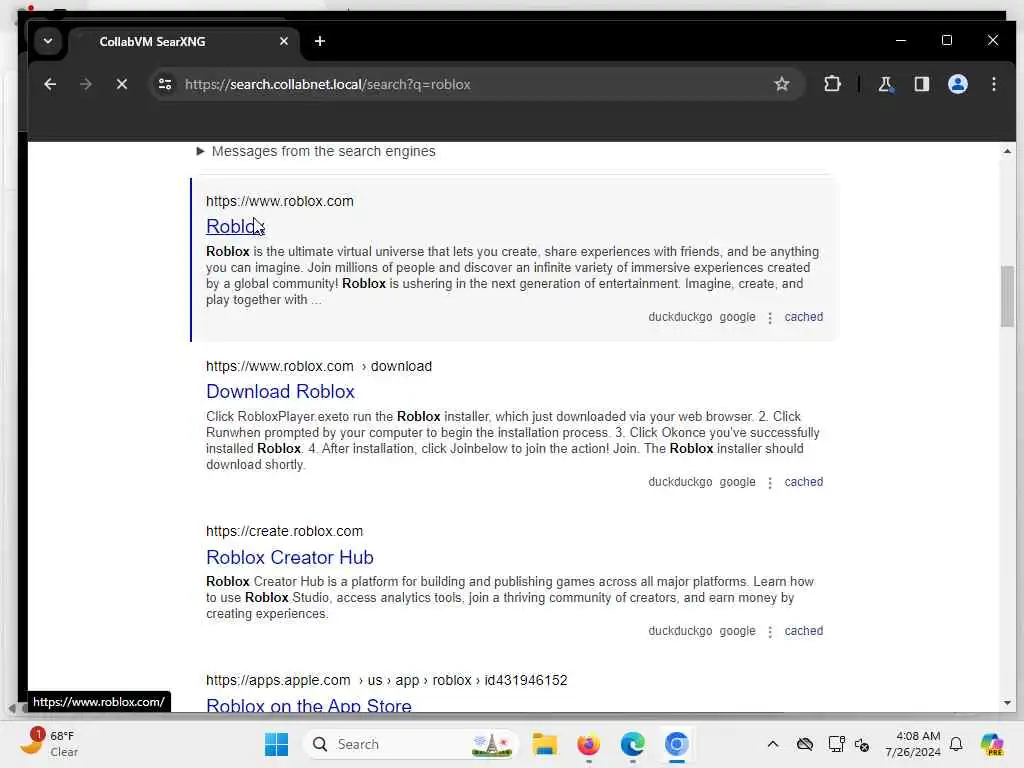Viewport: 1024px width, 768px height.
Task: Click the cloud sync tray icon
Action: coord(805,744)
